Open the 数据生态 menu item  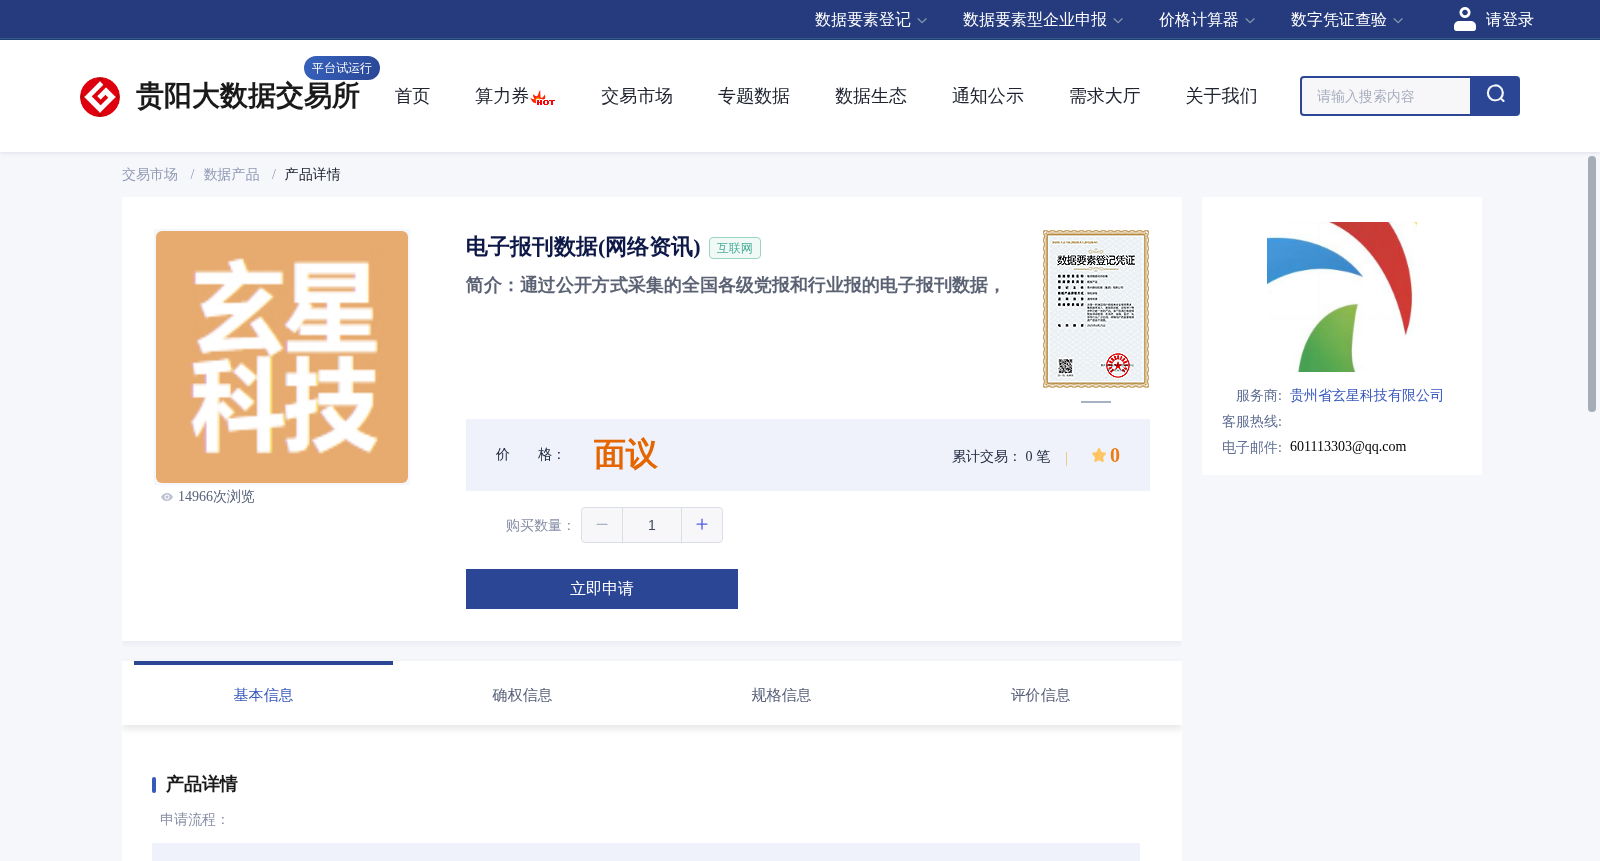tap(871, 96)
